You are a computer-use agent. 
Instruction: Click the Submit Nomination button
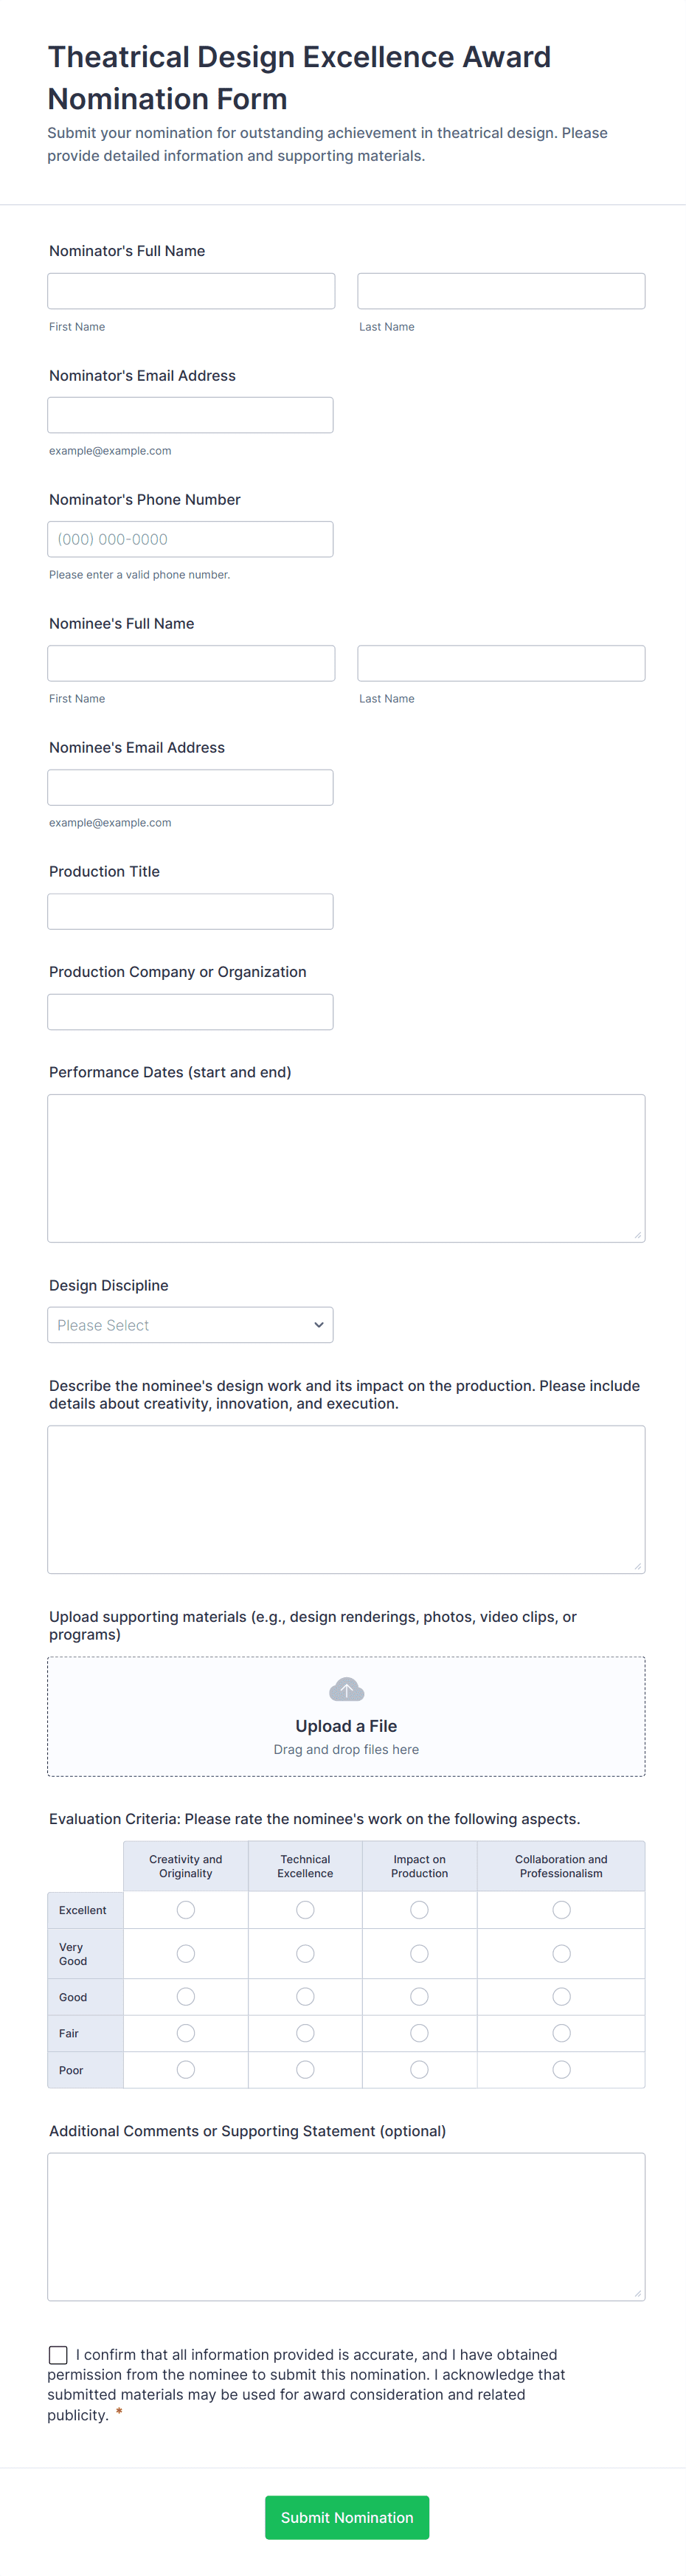point(346,2517)
